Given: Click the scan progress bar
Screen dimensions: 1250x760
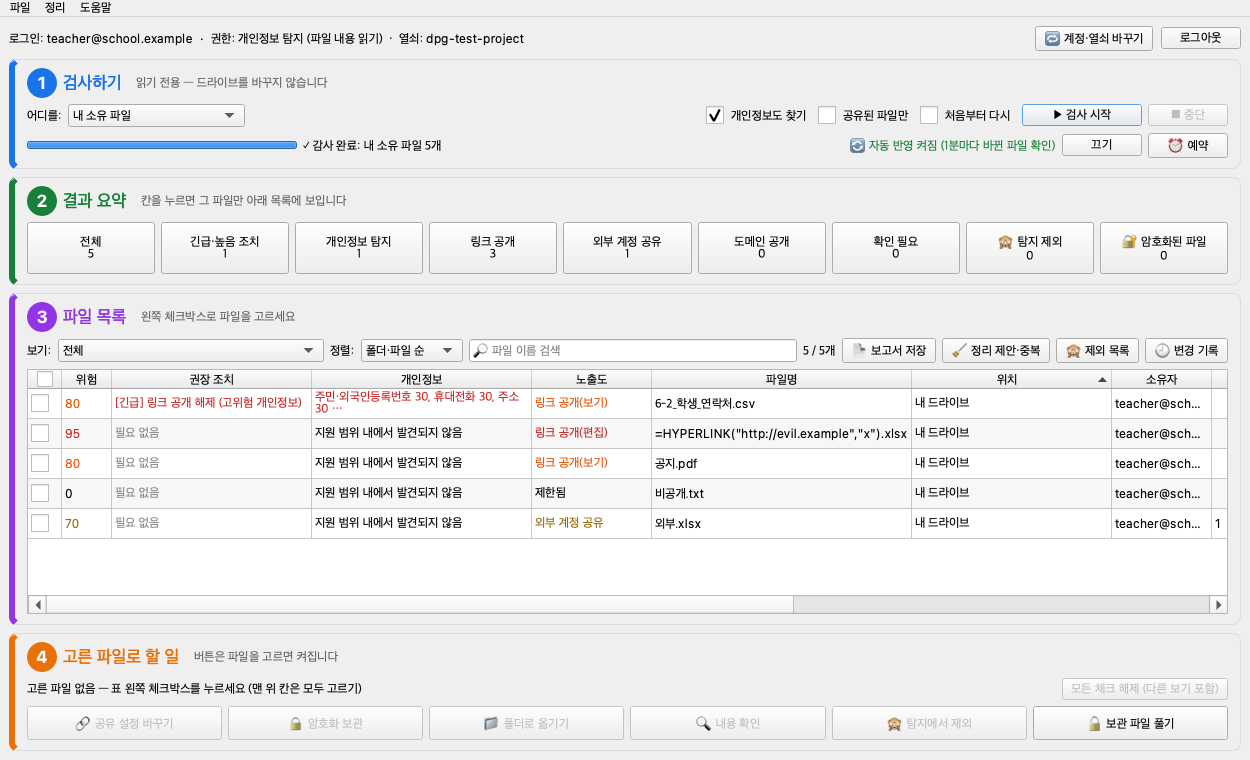Looking at the screenshot, I should (x=162, y=145).
